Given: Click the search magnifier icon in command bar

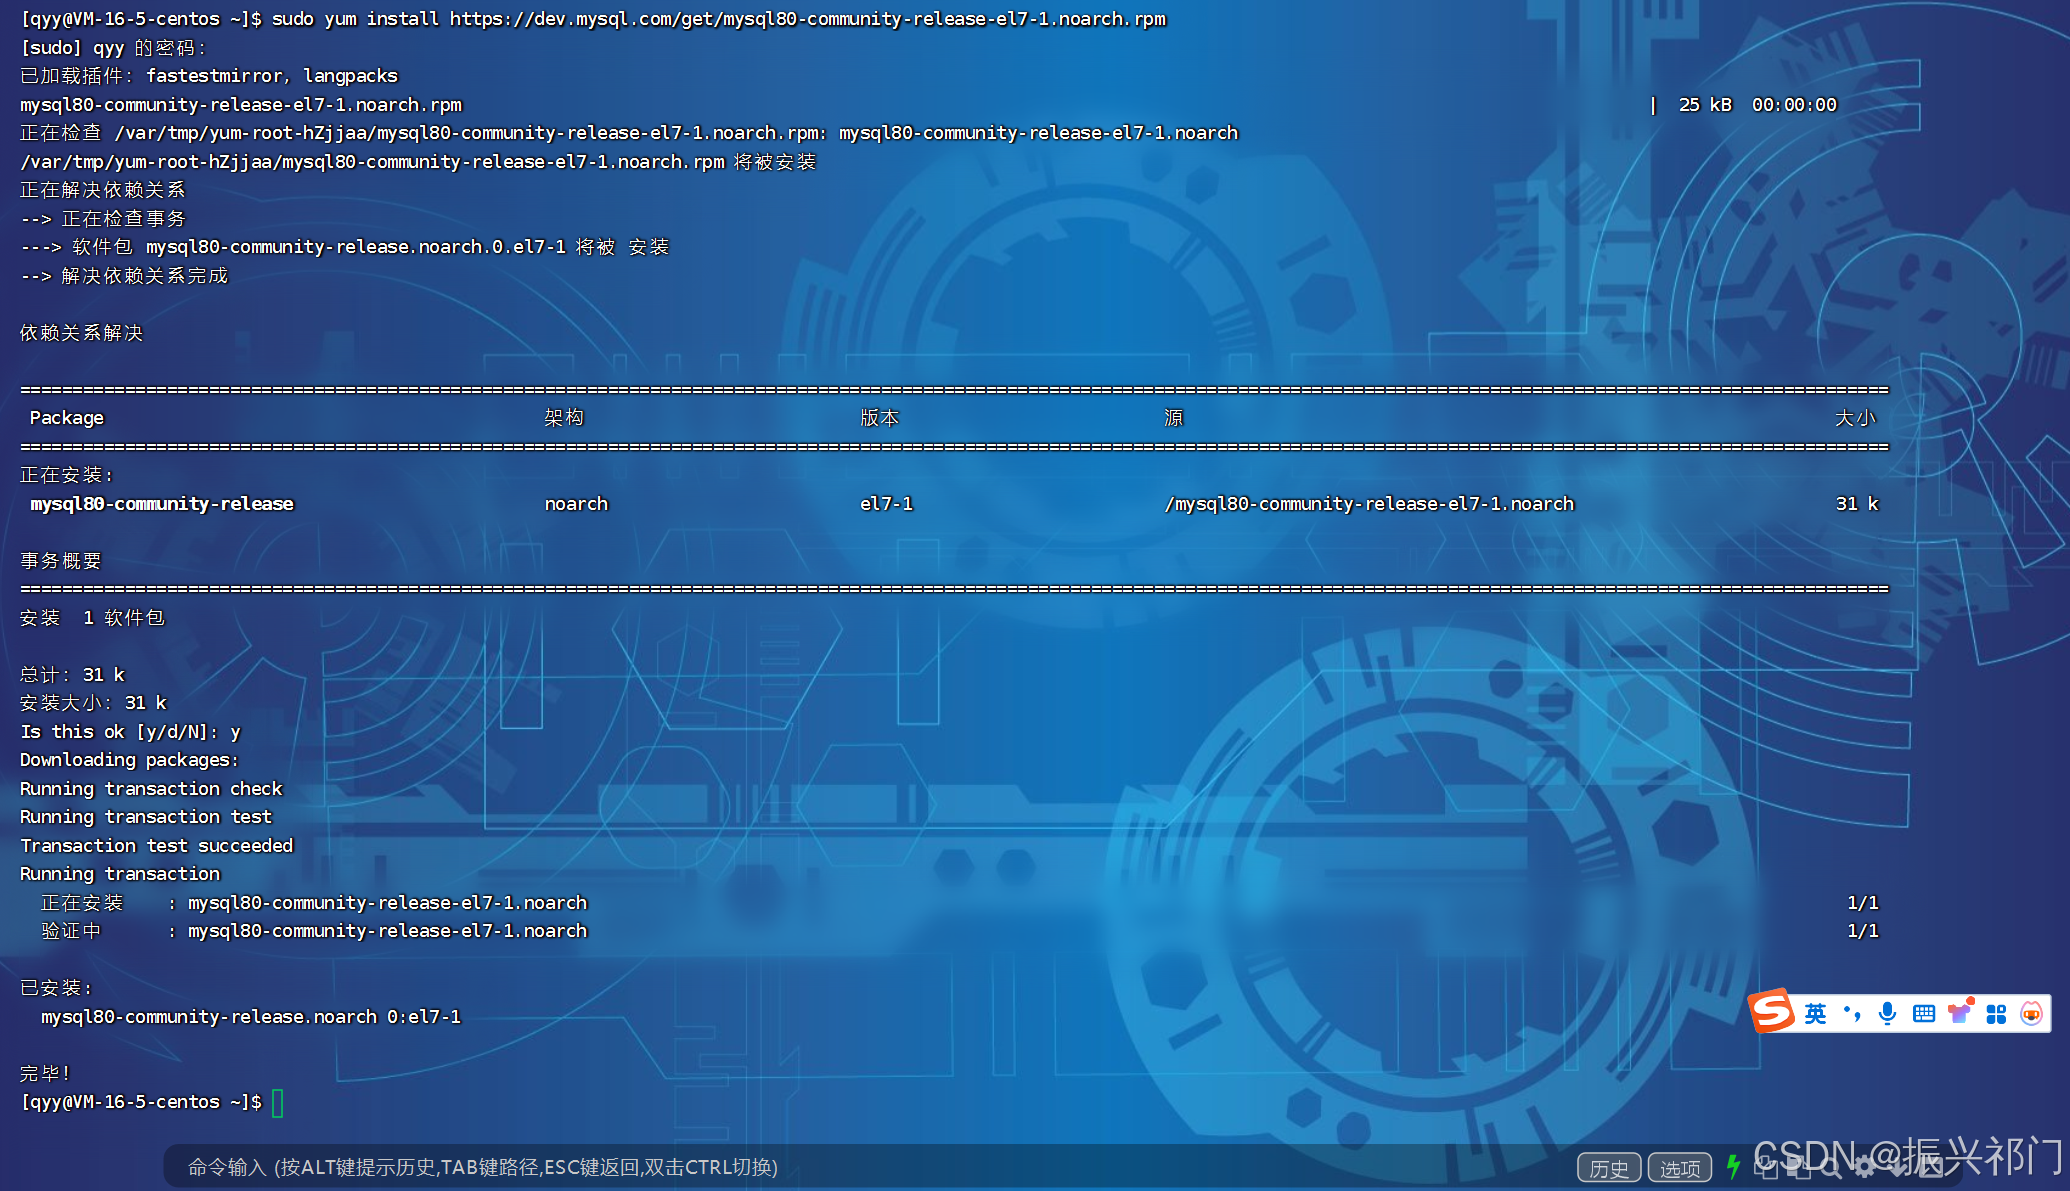Looking at the screenshot, I should [1832, 1167].
